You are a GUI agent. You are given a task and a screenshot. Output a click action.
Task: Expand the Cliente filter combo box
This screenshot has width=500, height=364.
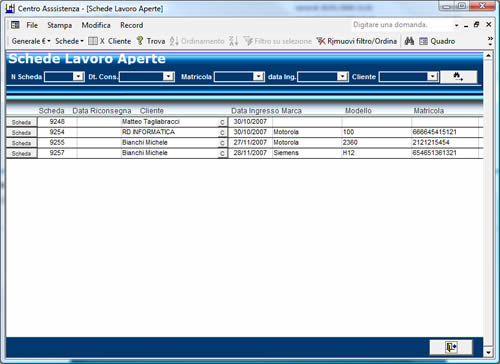[x=432, y=77]
